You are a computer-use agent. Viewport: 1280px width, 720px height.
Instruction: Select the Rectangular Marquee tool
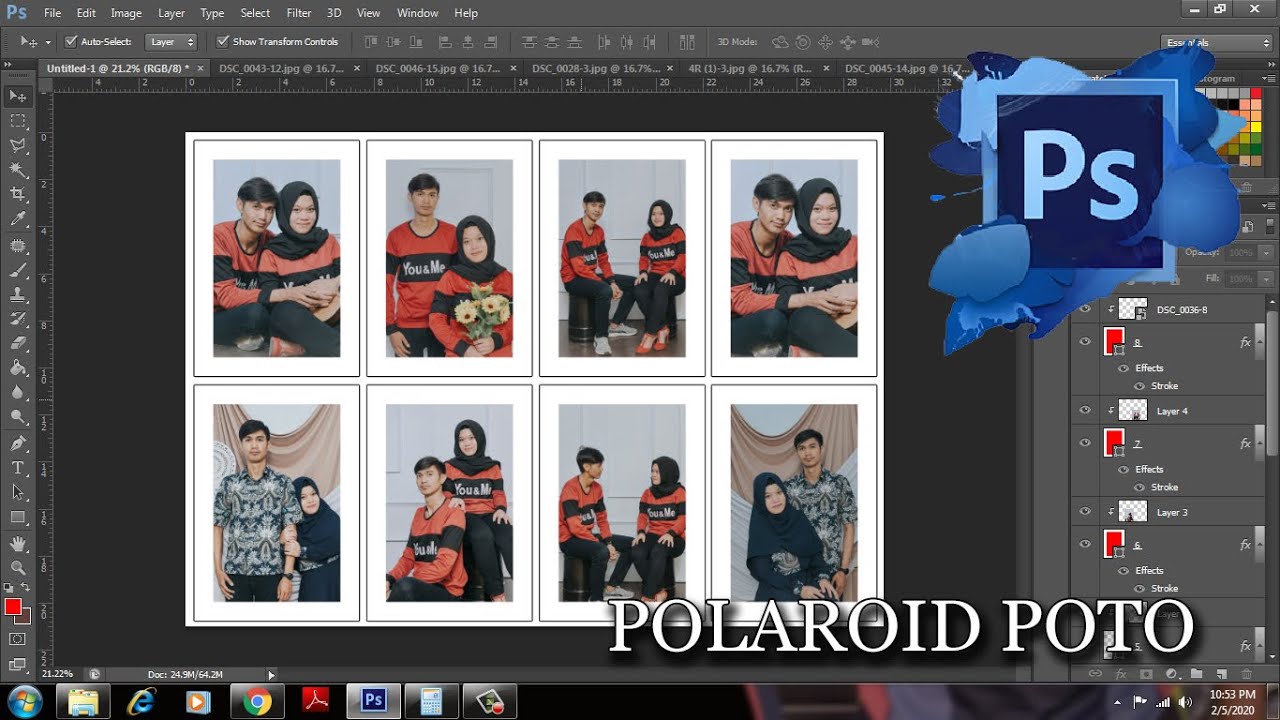coord(18,121)
